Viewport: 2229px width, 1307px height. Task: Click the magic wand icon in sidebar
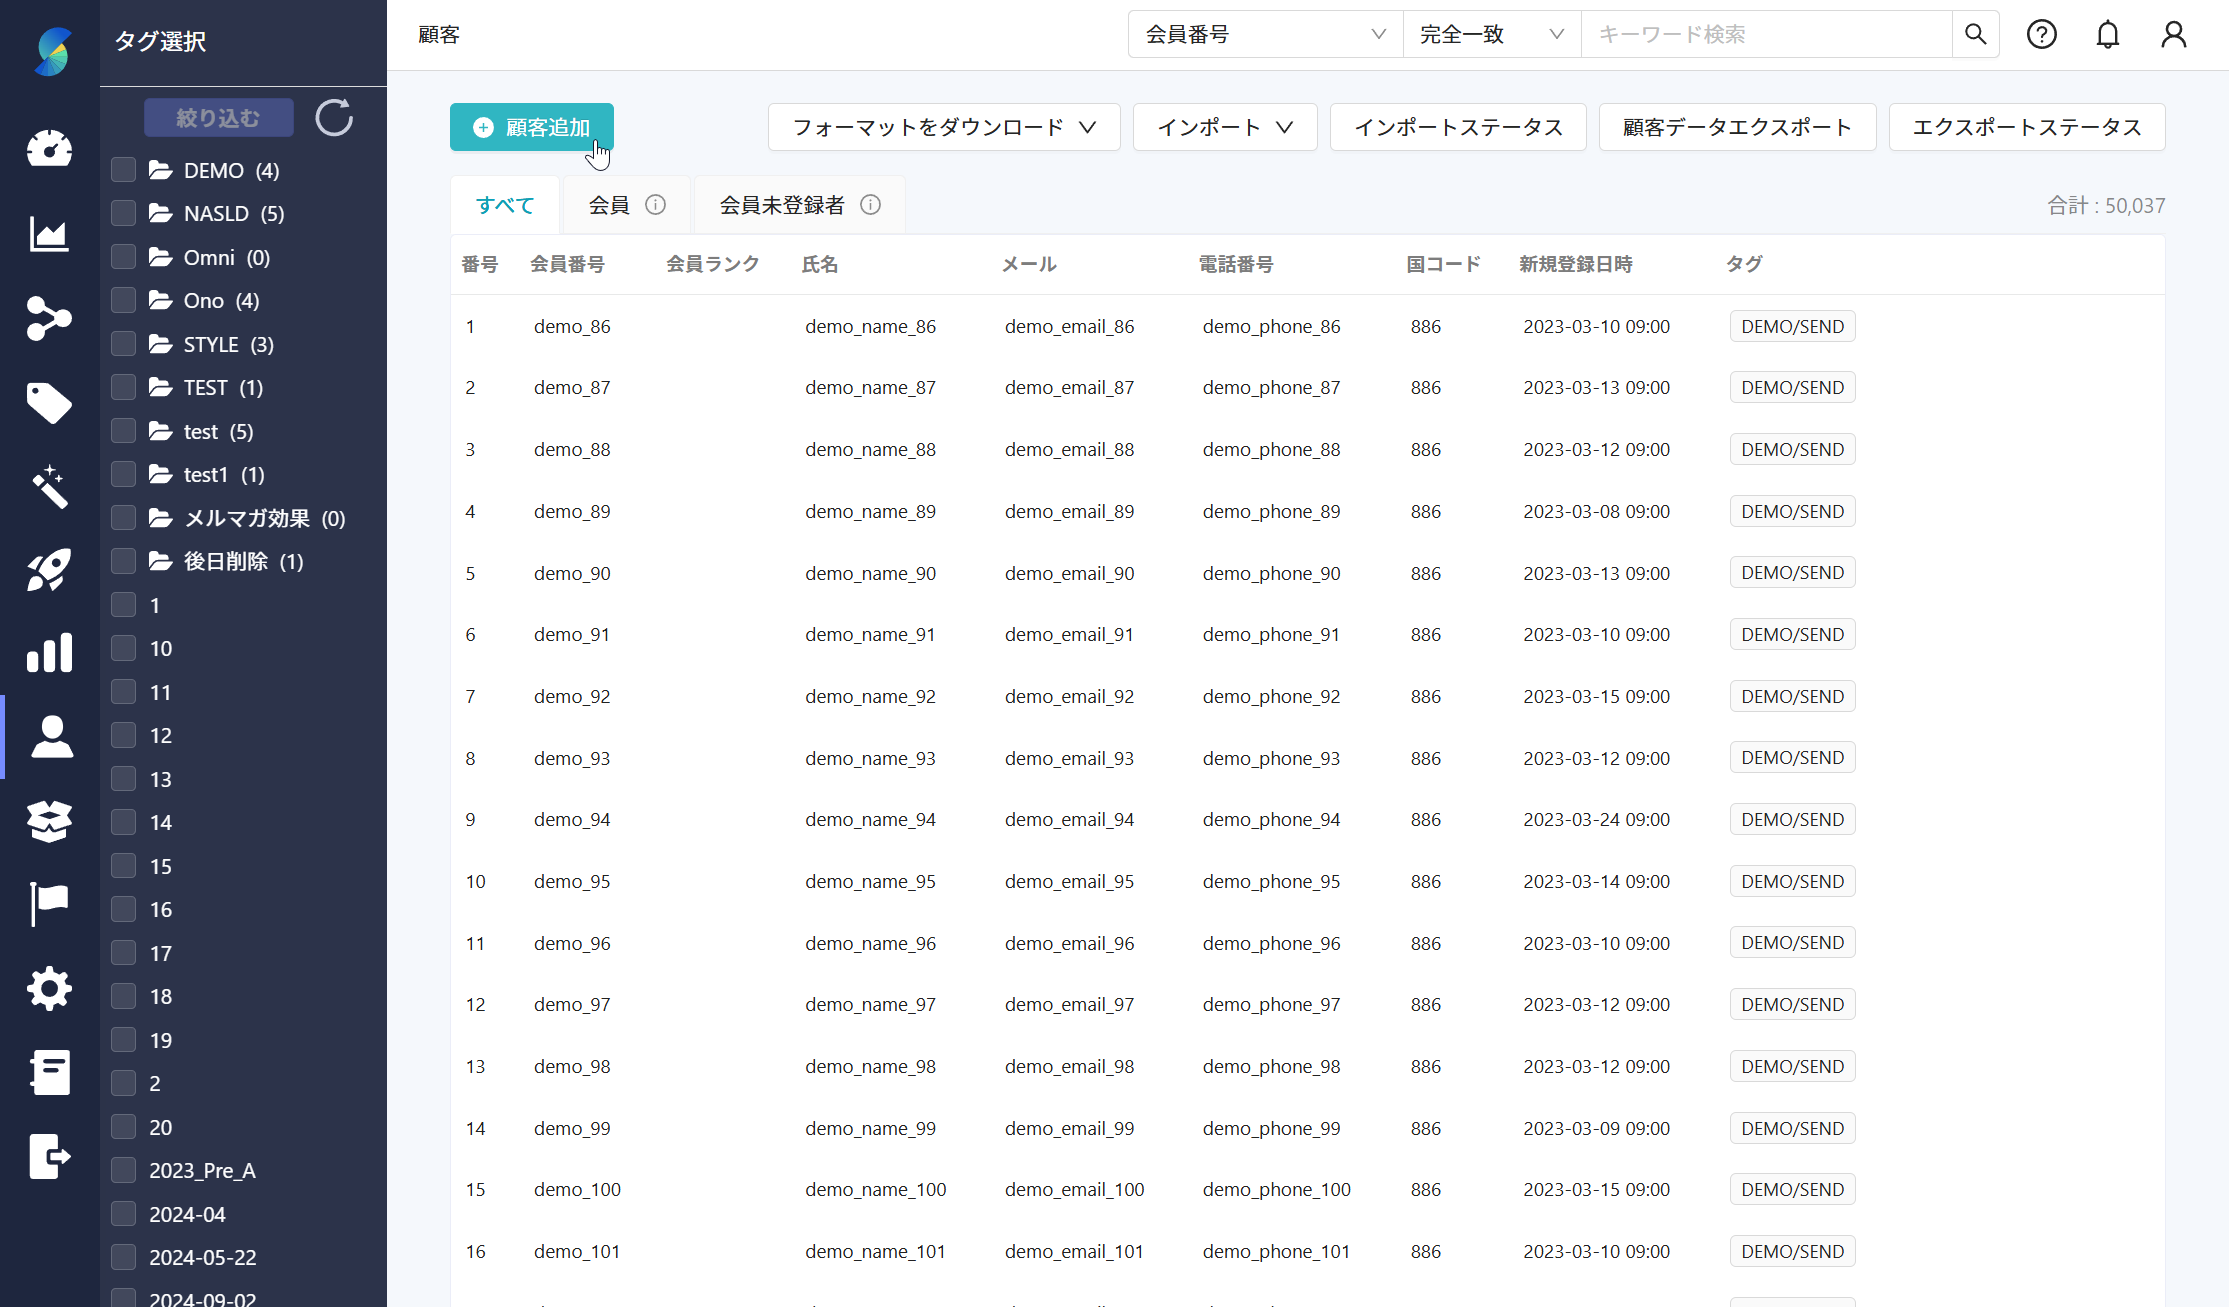tap(49, 487)
